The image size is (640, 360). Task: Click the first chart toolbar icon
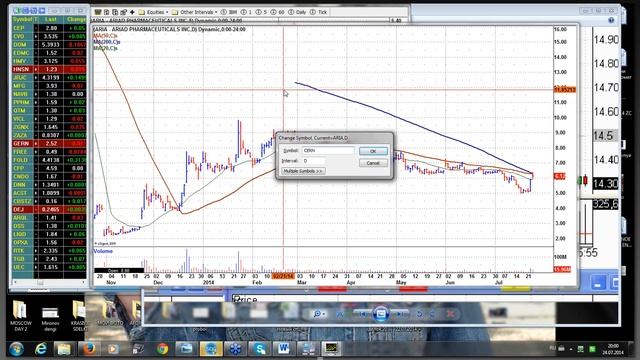click(98, 12)
